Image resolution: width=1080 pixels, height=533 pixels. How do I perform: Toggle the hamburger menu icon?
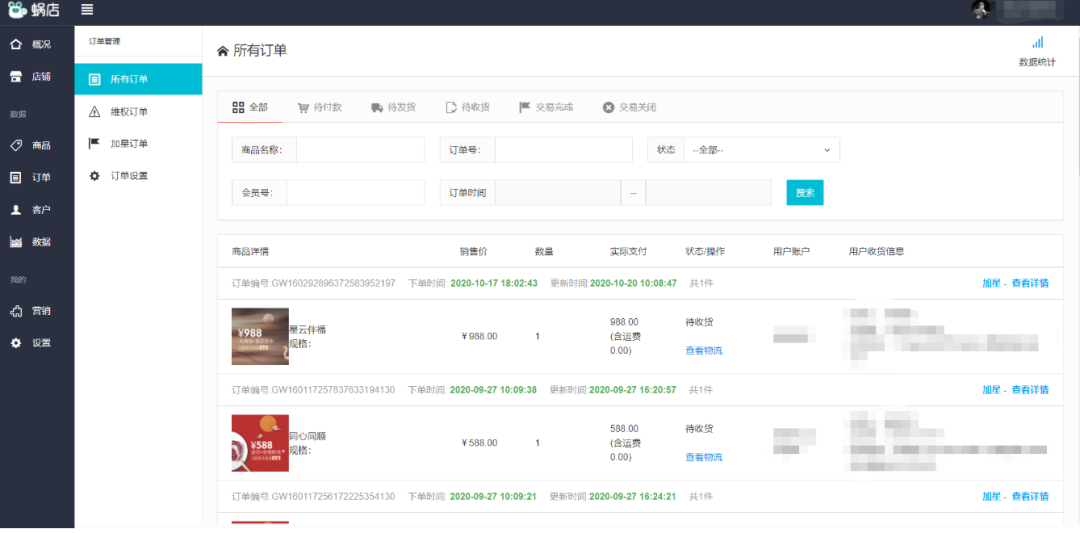(87, 10)
